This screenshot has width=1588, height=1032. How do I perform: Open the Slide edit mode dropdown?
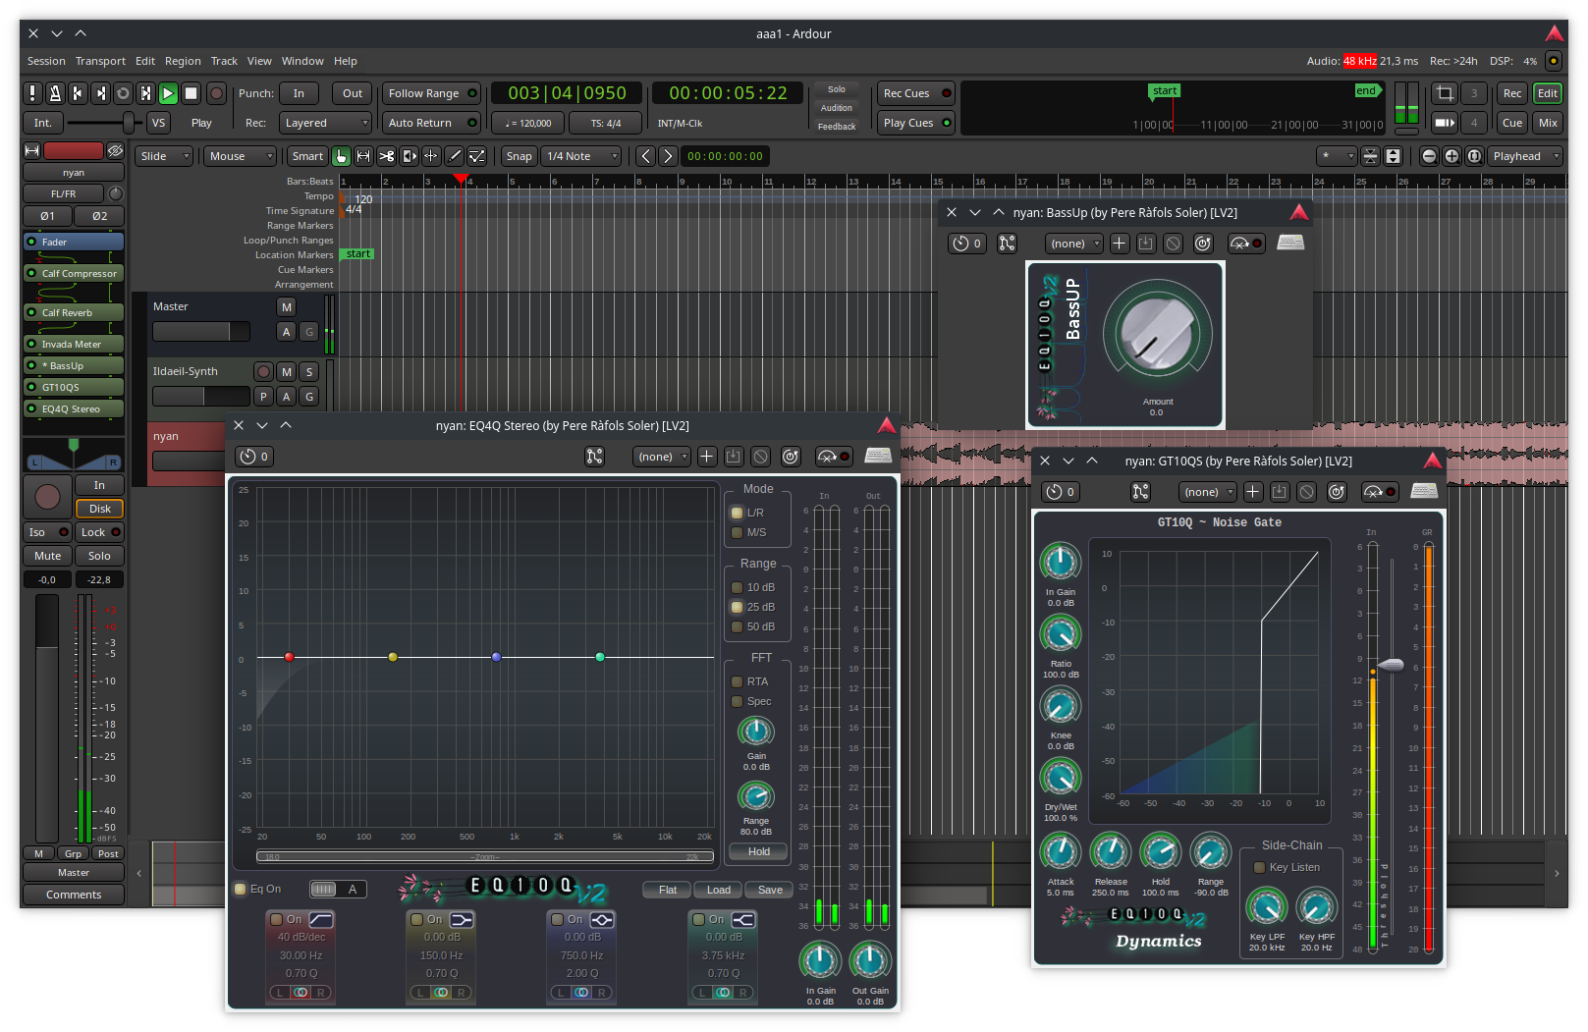click(x=164, y=156)
